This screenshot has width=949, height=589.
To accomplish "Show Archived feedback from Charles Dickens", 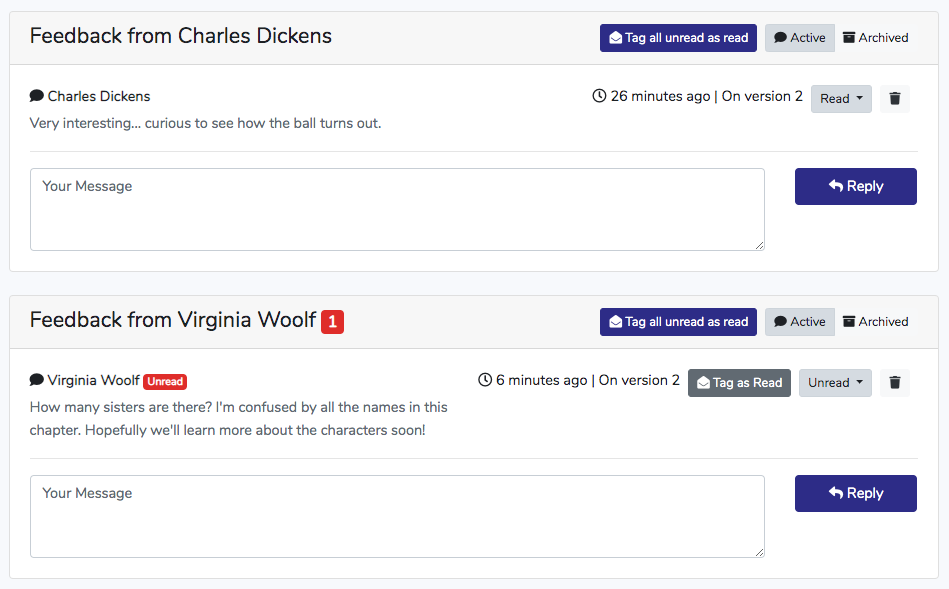I will tap(875, 38).
